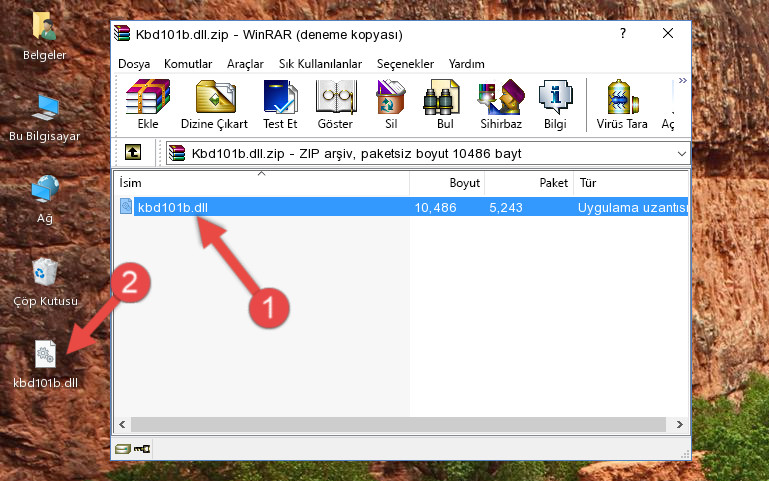
Task: Close the WinRAR window
Action: pyautogui.click(x=667, y=33)
